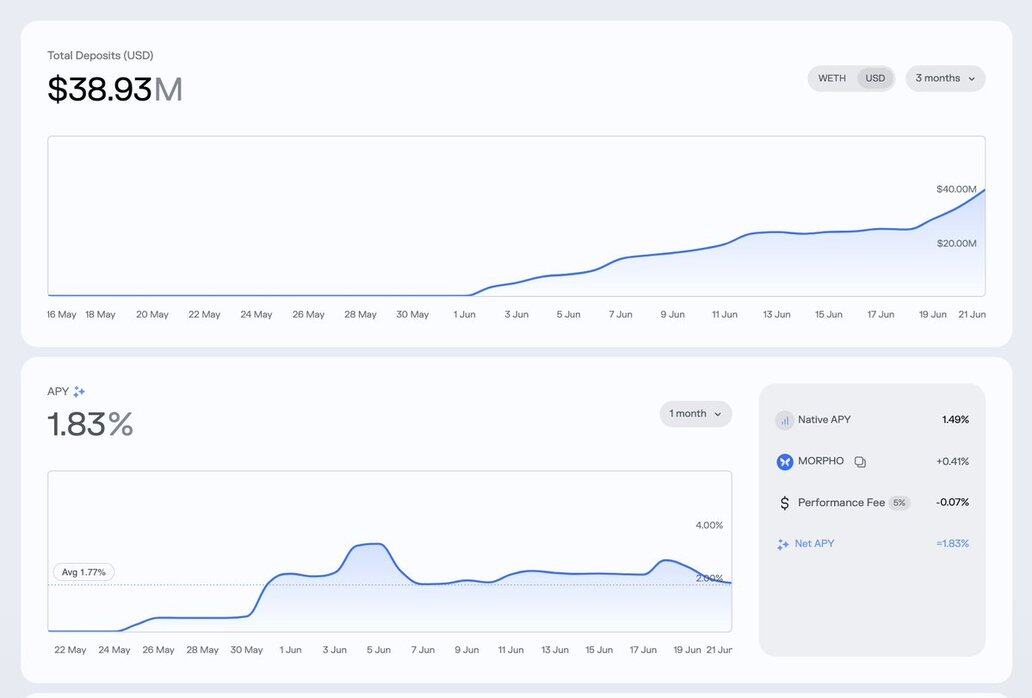
Task: Click the Native APY bar chart icon
Action: tap(784, 421)
